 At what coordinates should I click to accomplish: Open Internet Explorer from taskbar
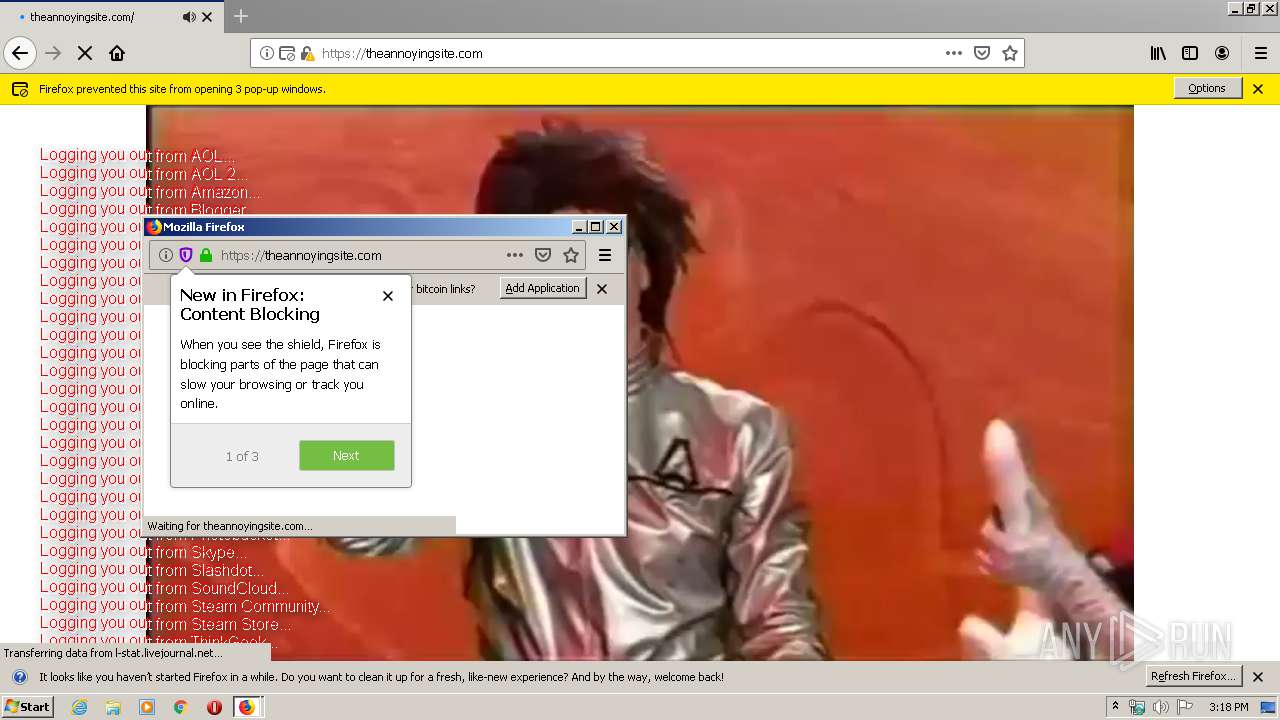tap(79, 707)
